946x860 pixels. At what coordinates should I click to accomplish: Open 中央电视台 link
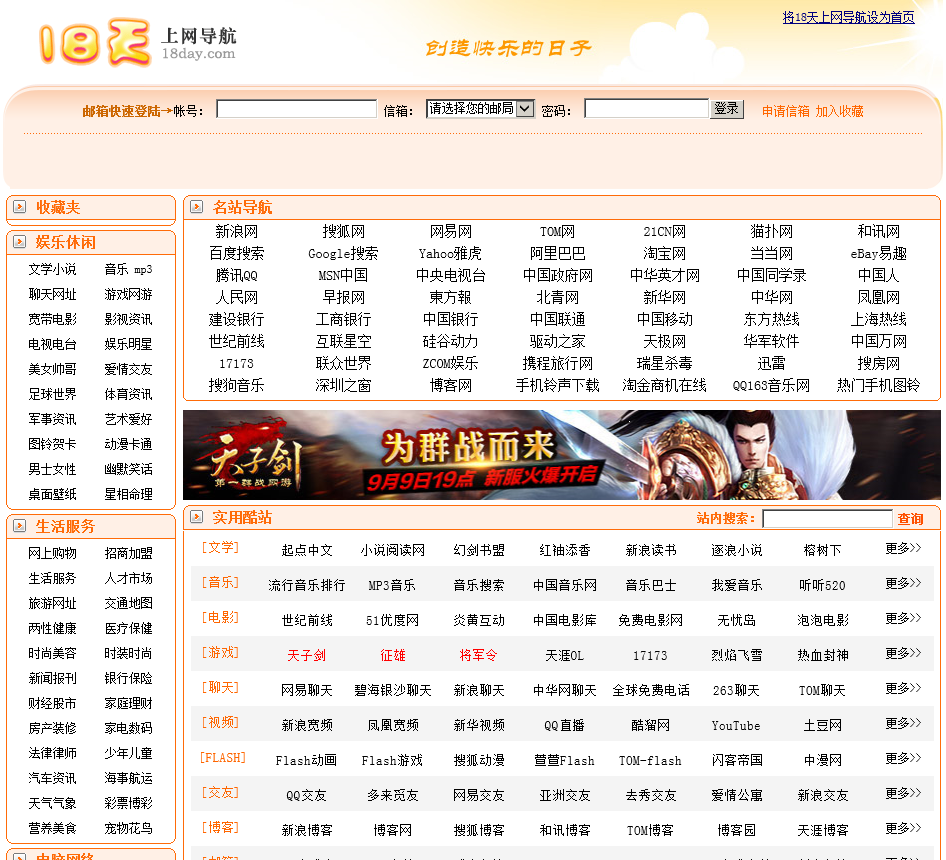(451, 275)
